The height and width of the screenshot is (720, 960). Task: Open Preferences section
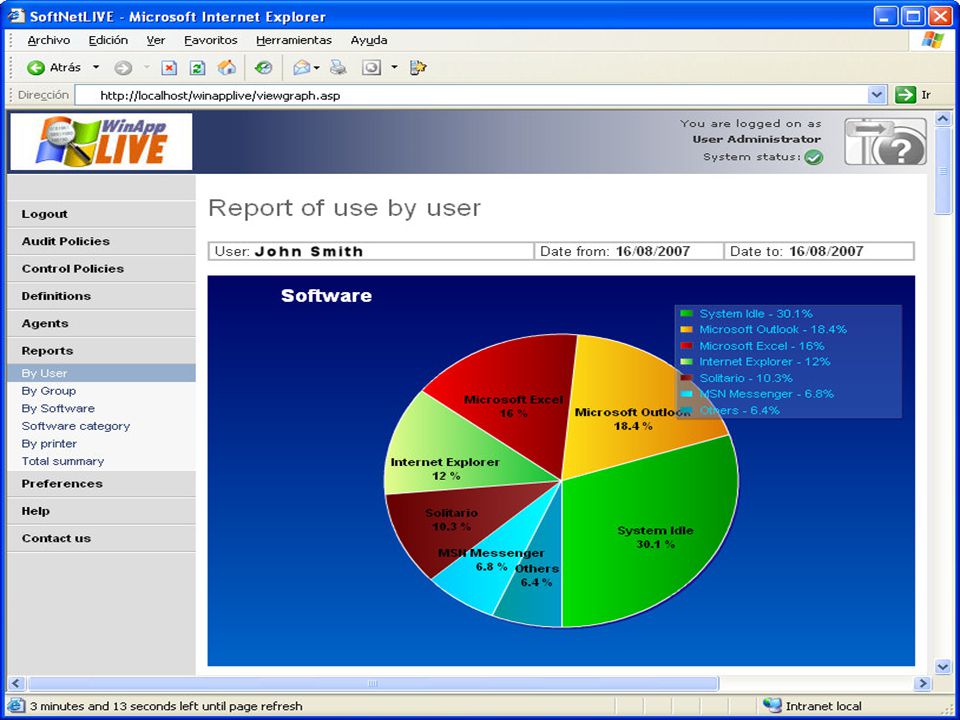click(102, 484)
